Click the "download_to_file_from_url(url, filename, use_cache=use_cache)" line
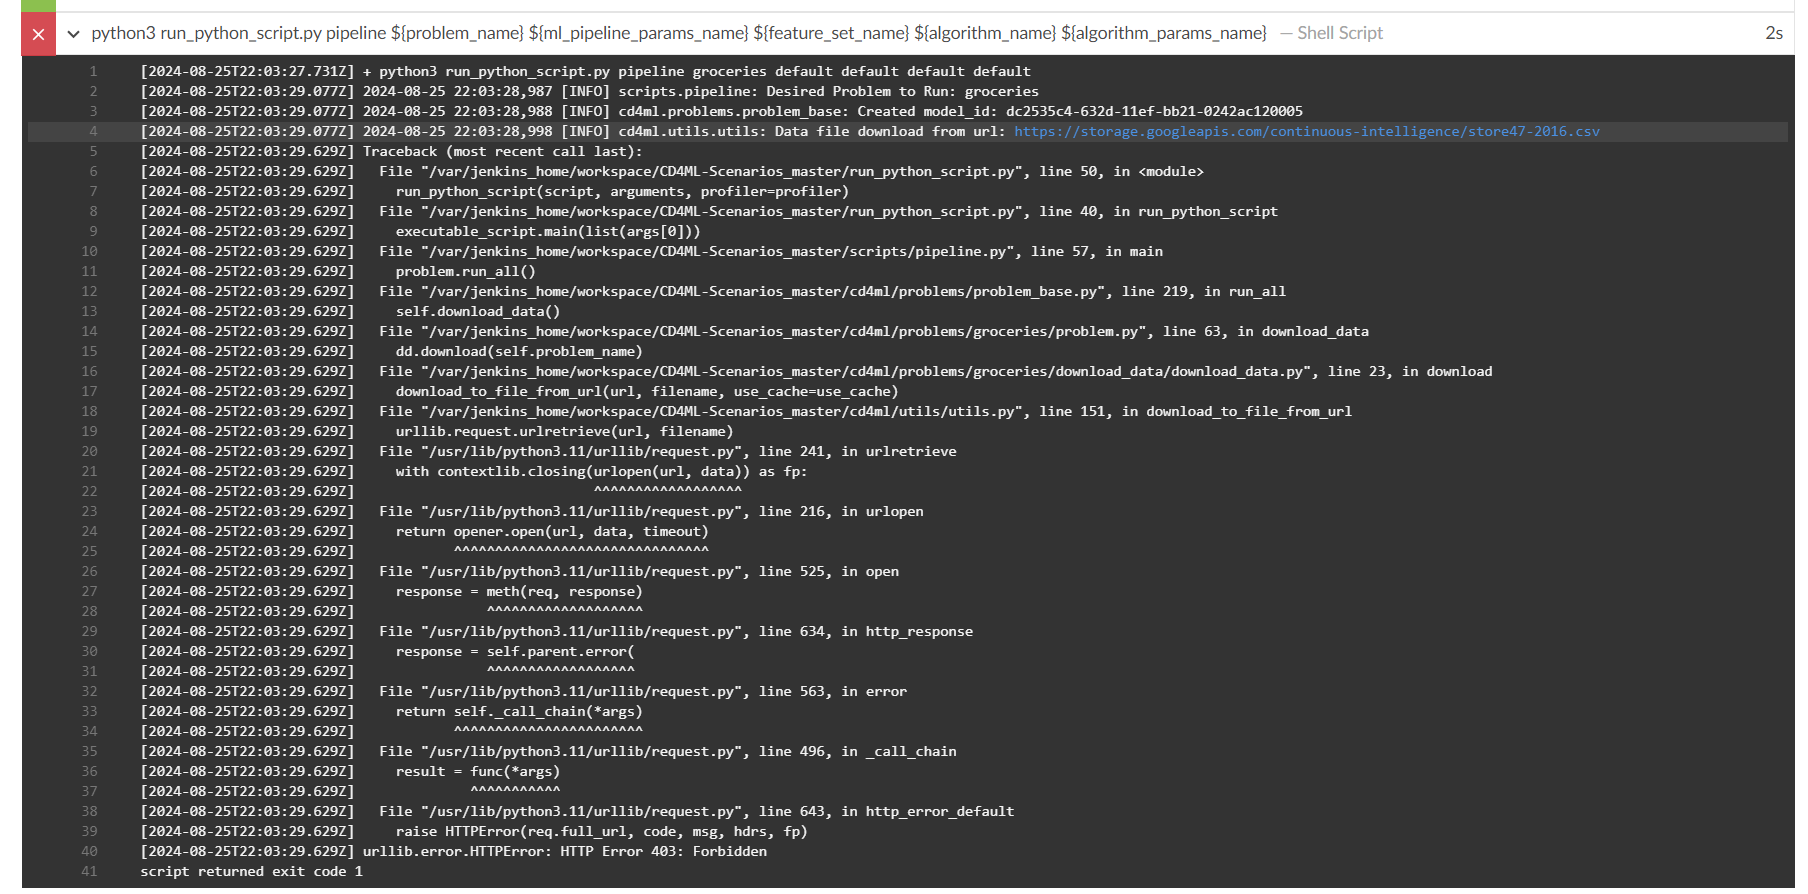Screen dimensions: 1808x894 [x=647, y=392]
